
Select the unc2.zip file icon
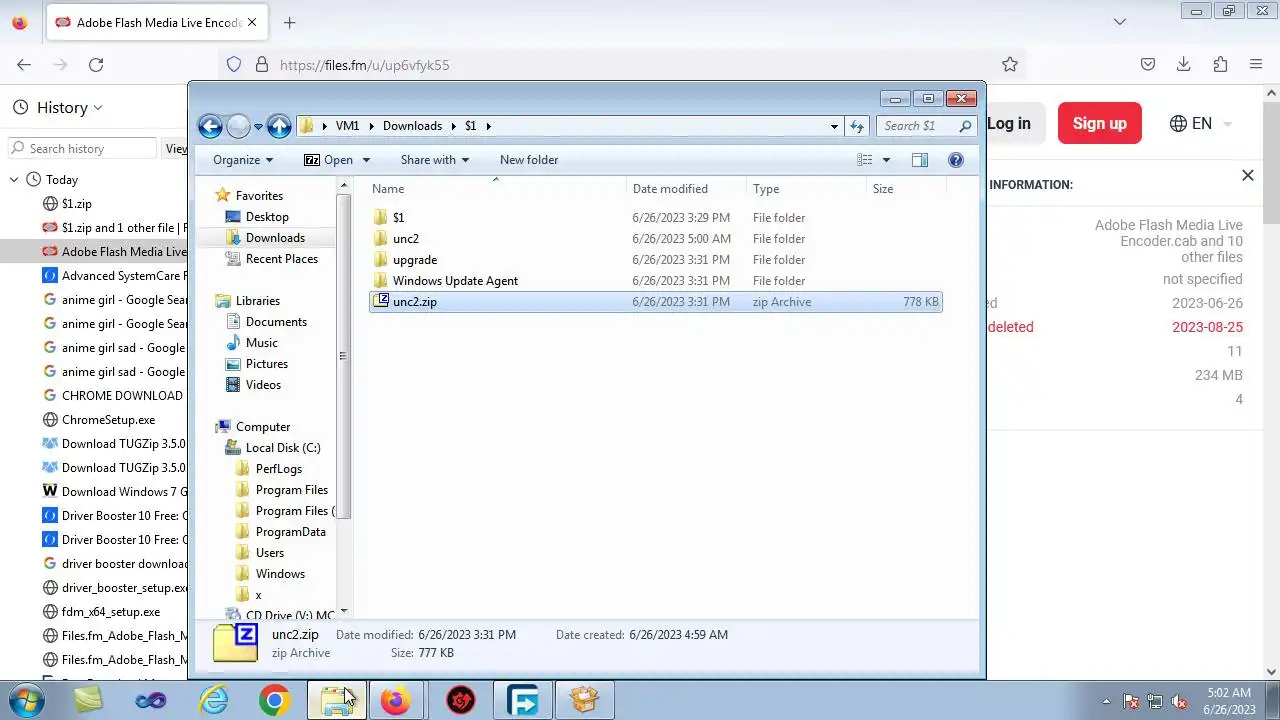(380, 301)
